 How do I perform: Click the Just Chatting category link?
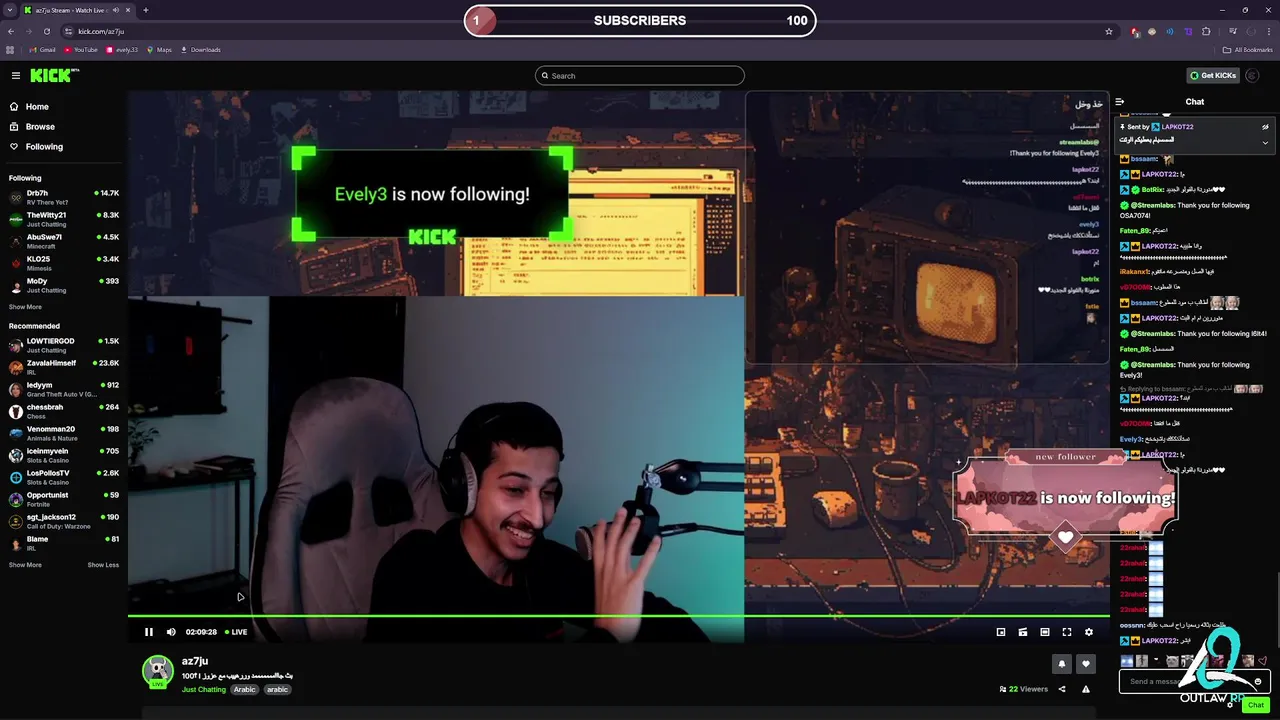204,689
